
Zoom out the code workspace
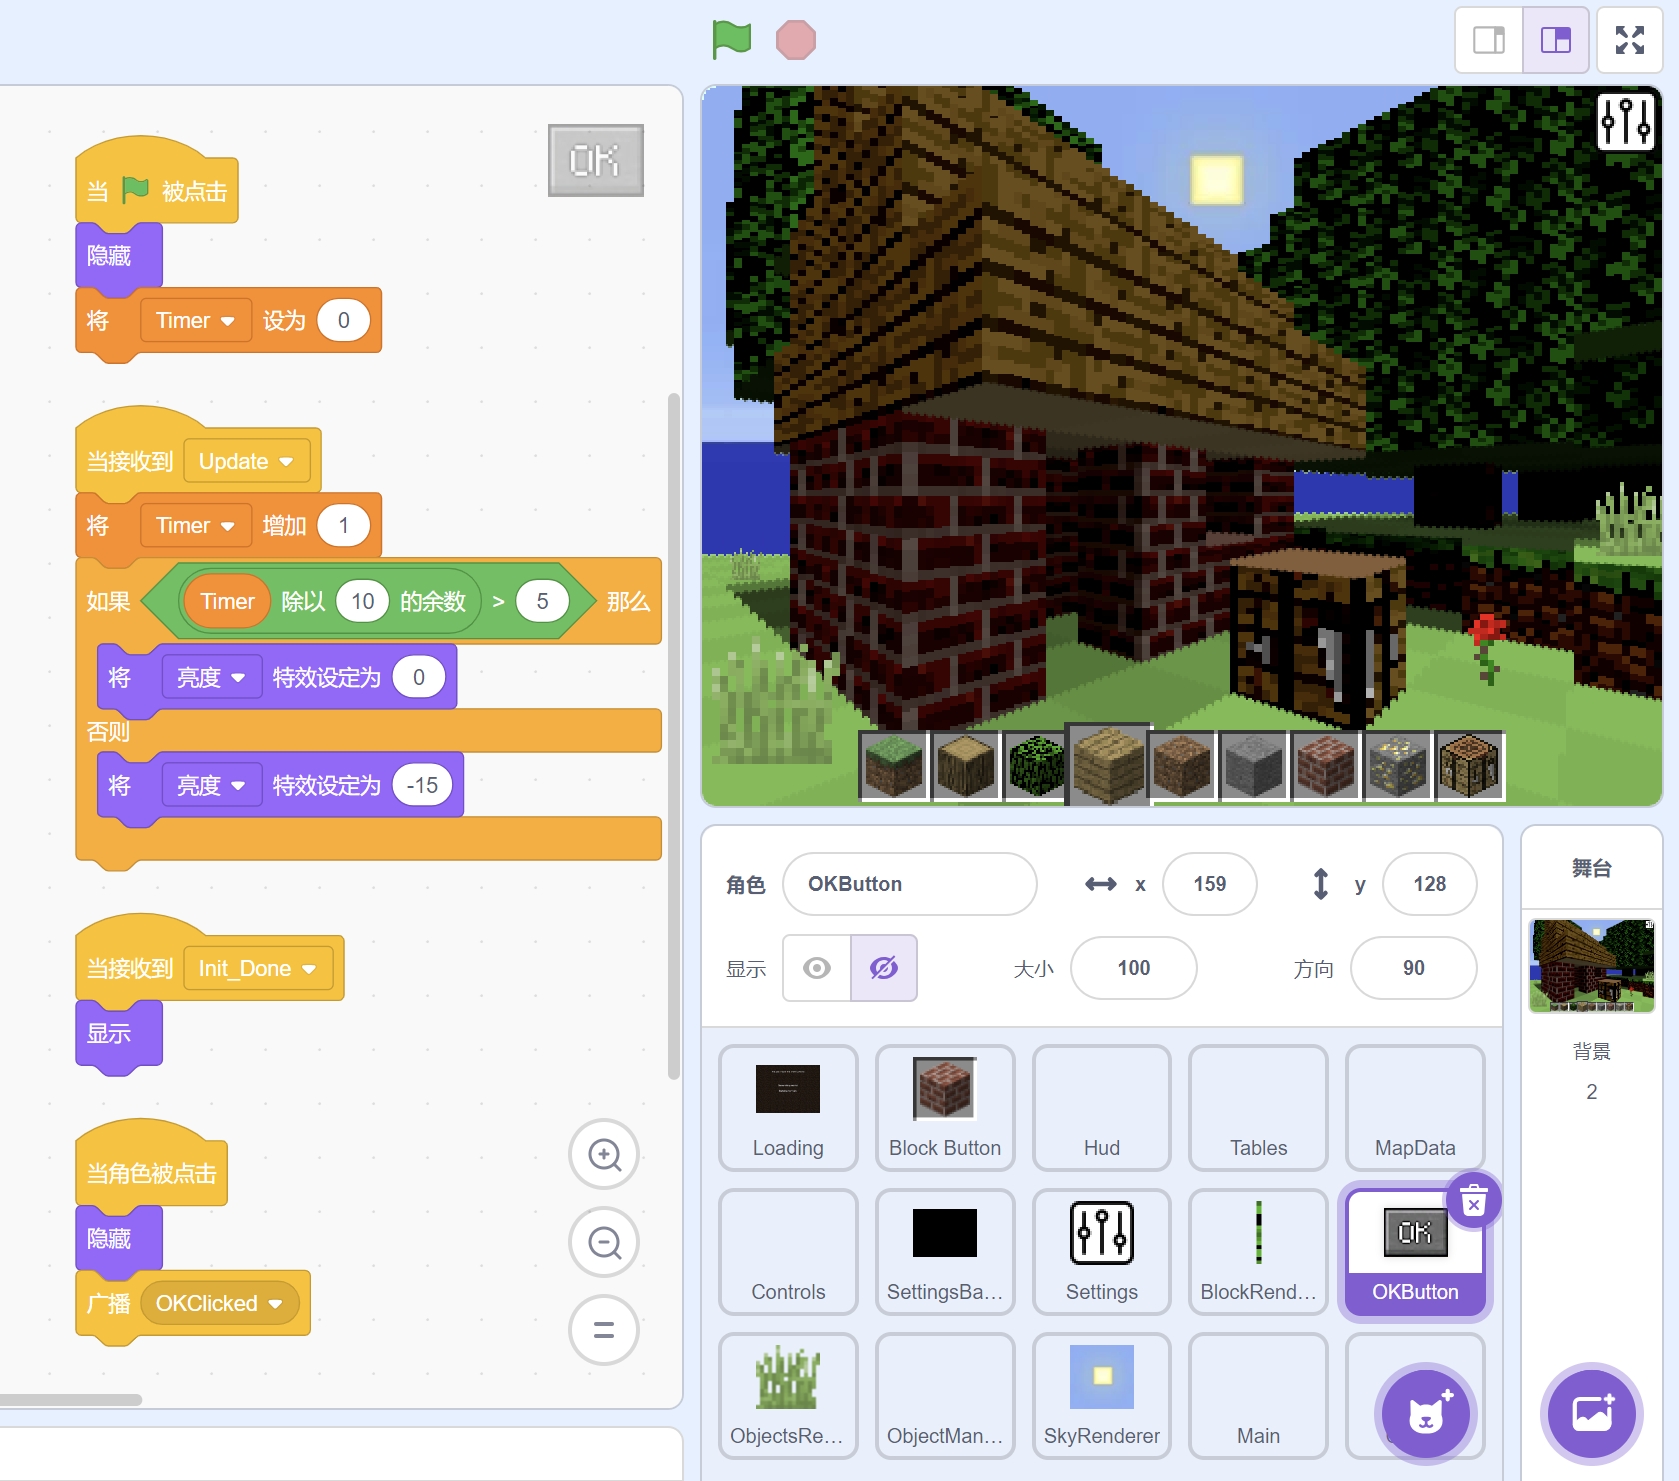604,1242
